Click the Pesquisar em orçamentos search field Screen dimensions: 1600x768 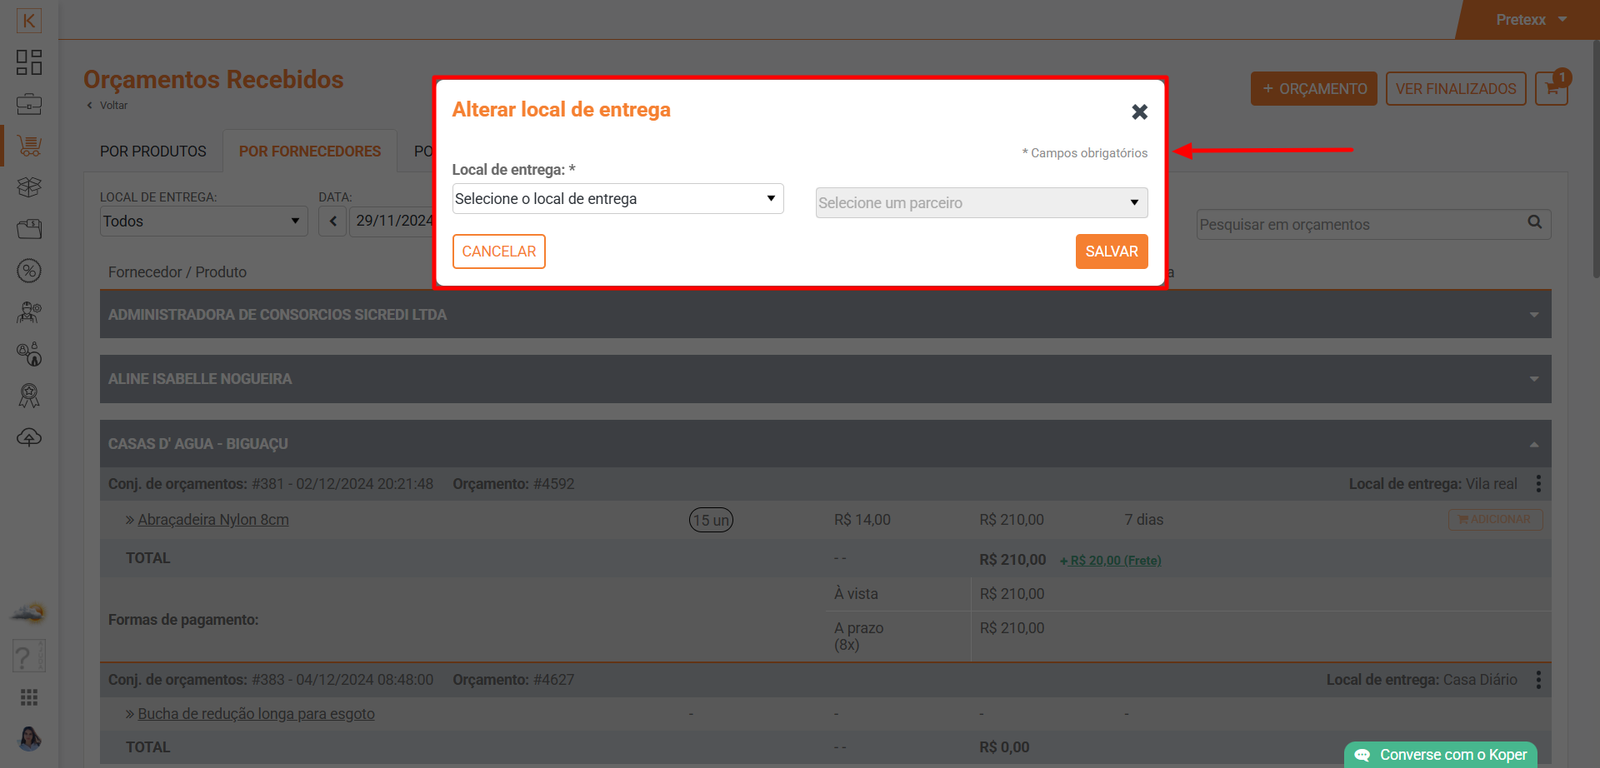pyautogui.click(x=1361, y=225)
